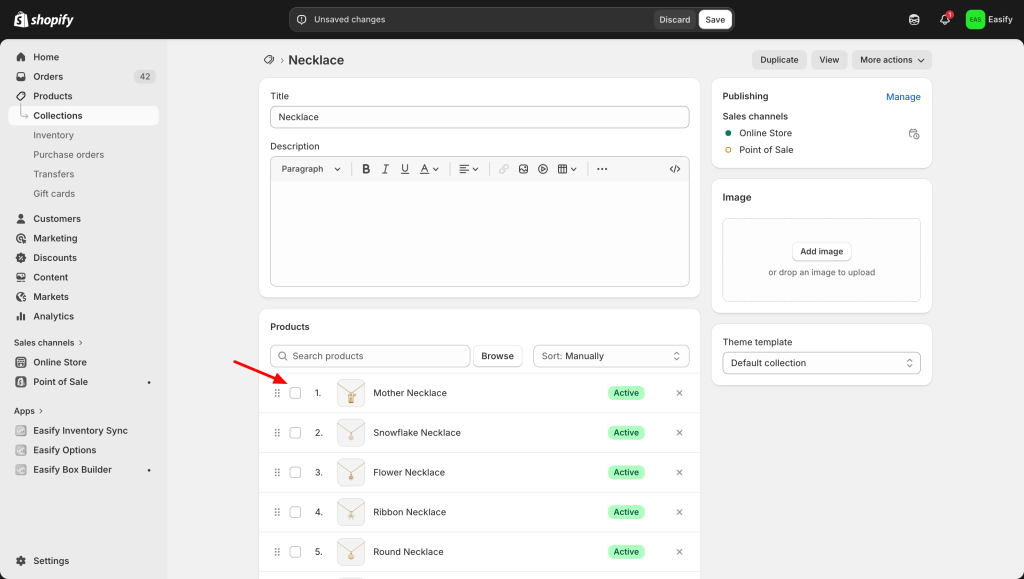Open the Theme template Default collection dropdown
The height and width of the screenshot is (579, 1024).
coord(821,363)
